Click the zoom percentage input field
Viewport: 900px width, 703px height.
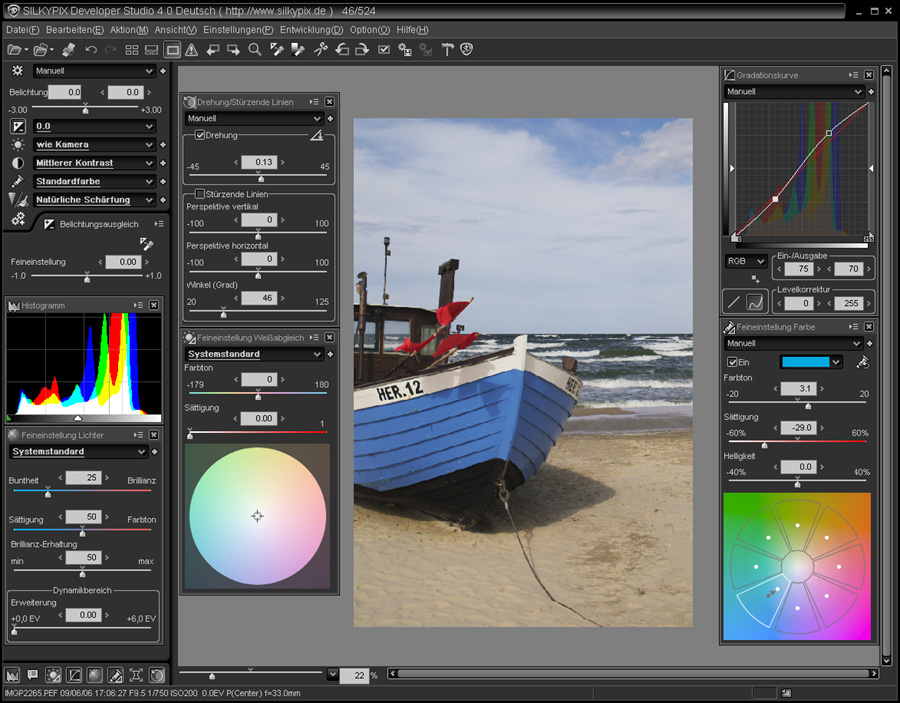(x=354, y=675)
